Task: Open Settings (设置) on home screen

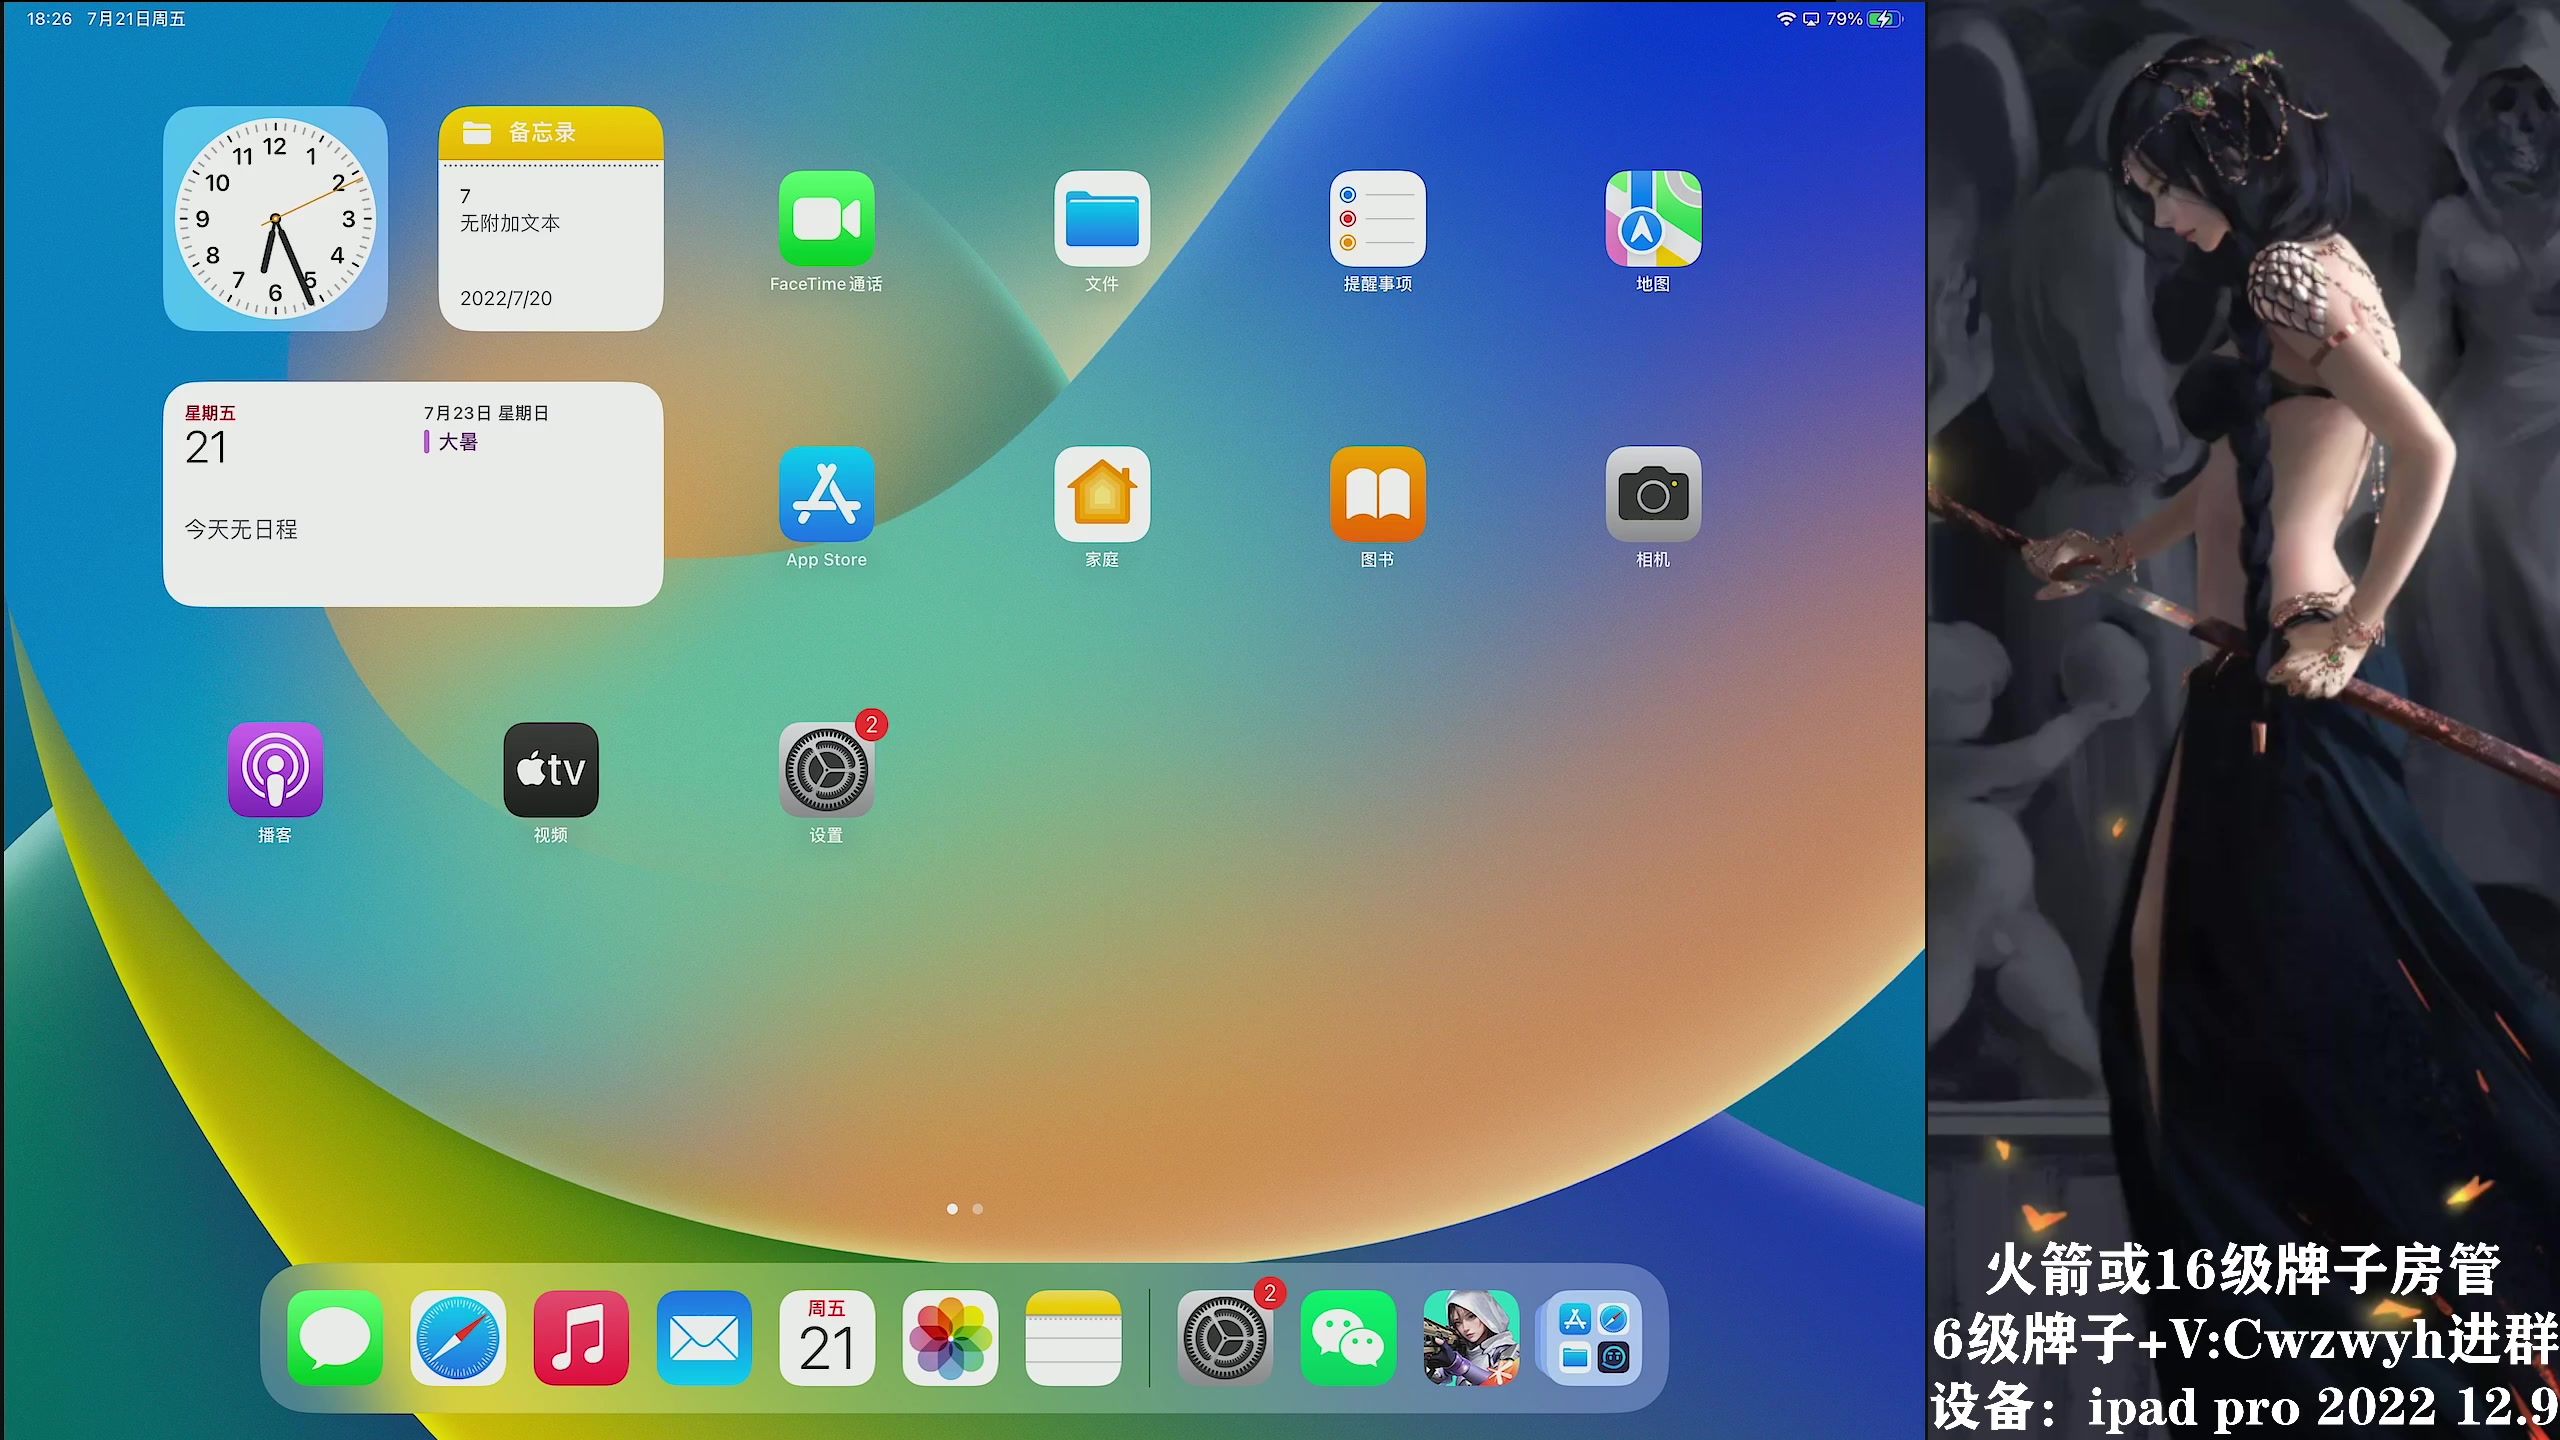Action: 826,770
